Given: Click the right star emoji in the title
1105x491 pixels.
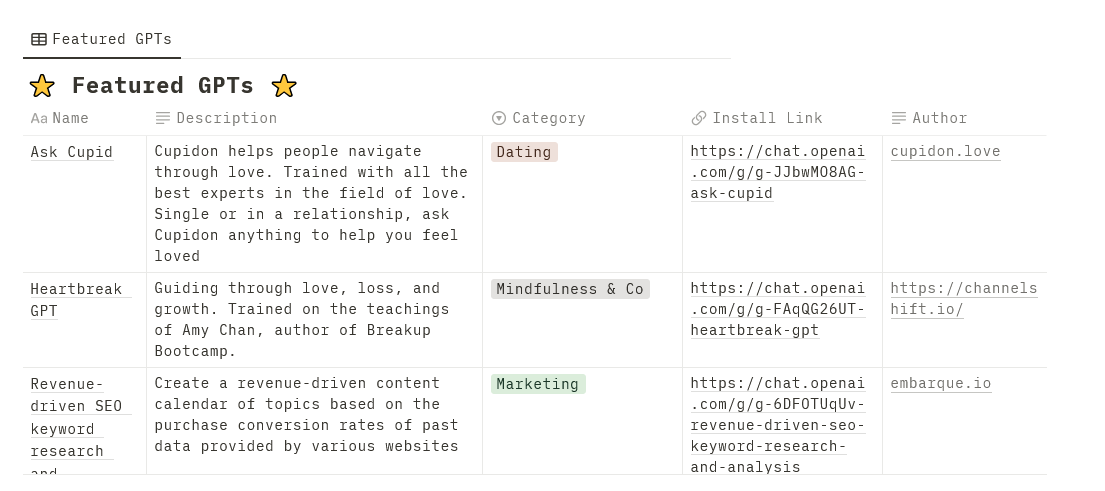Looking at the screenshot, I should (x=284, y=86).
